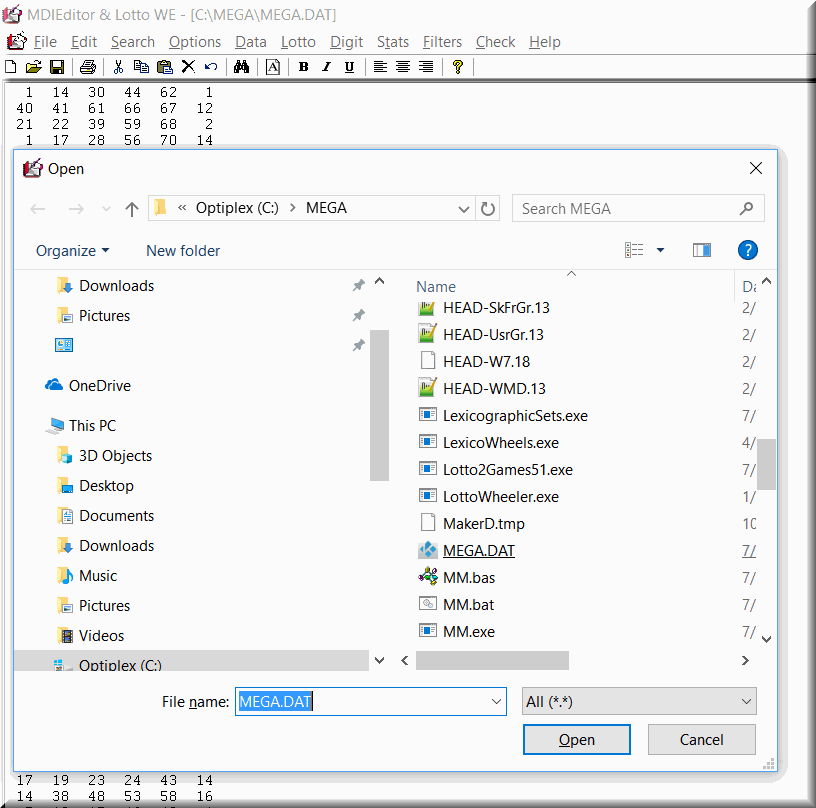
Task: Select Documents in the navigation tree
Action: click(x=116, y=516)
